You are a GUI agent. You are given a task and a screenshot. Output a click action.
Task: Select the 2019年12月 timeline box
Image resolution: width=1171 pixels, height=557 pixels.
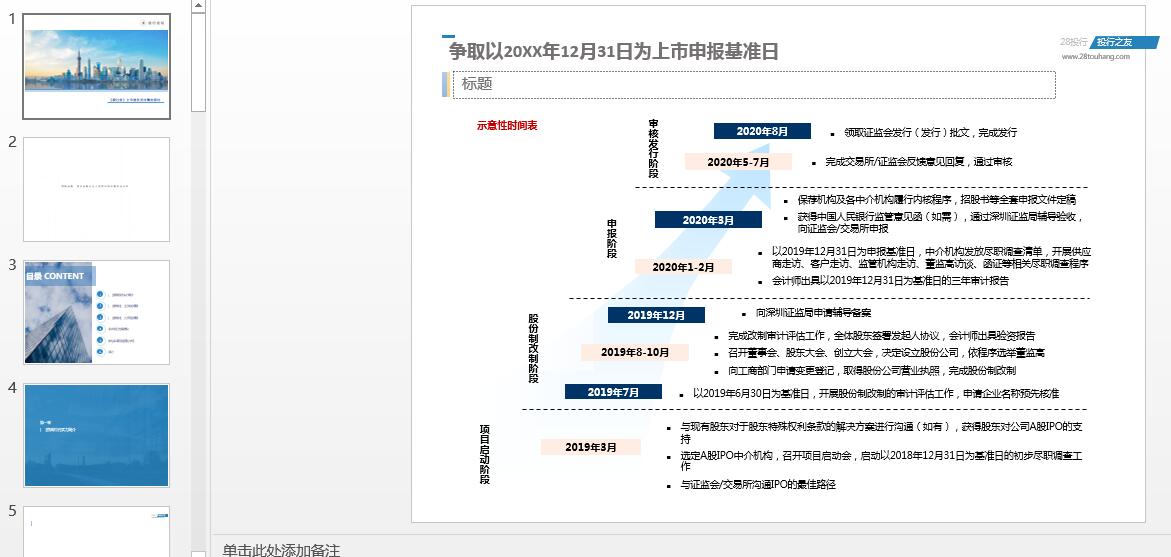click(656, 315)
